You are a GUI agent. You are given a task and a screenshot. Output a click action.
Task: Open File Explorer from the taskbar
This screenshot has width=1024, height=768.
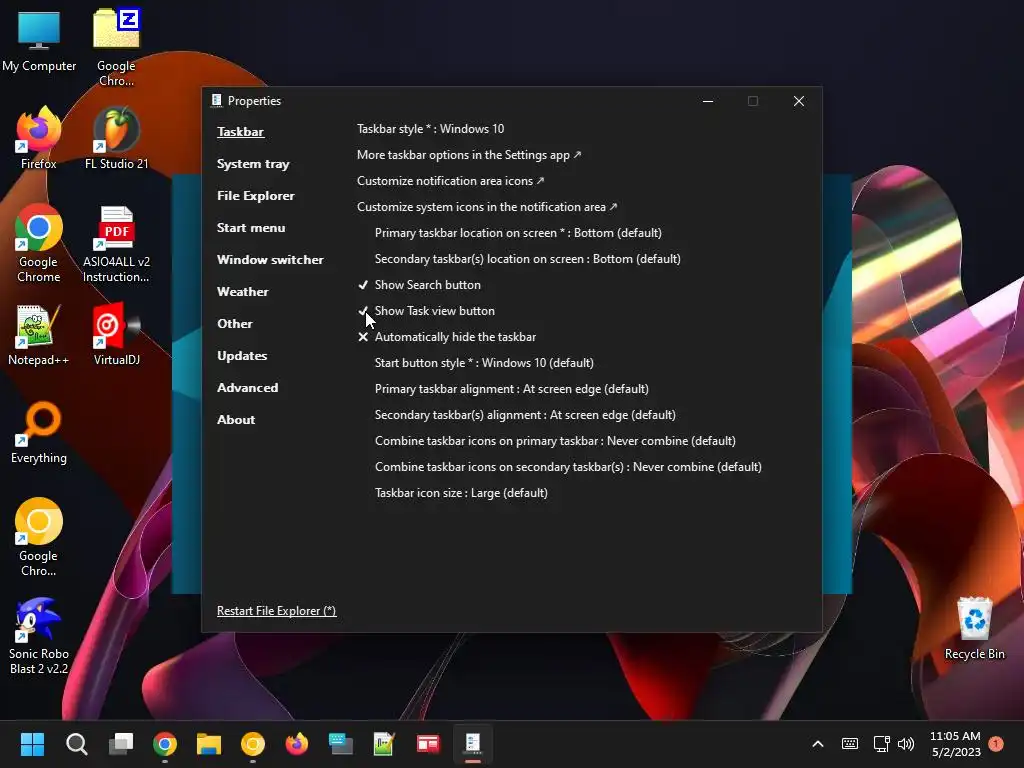coord(209,744)
